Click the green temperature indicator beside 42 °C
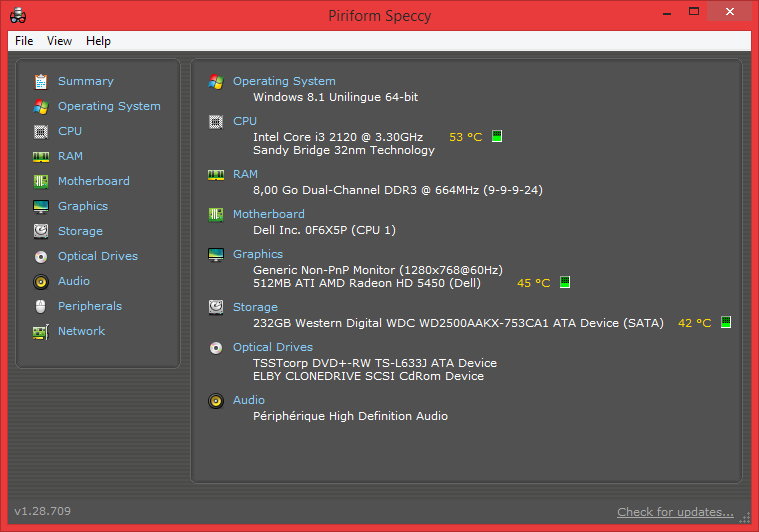759x532 pixels. coord(726,322)
